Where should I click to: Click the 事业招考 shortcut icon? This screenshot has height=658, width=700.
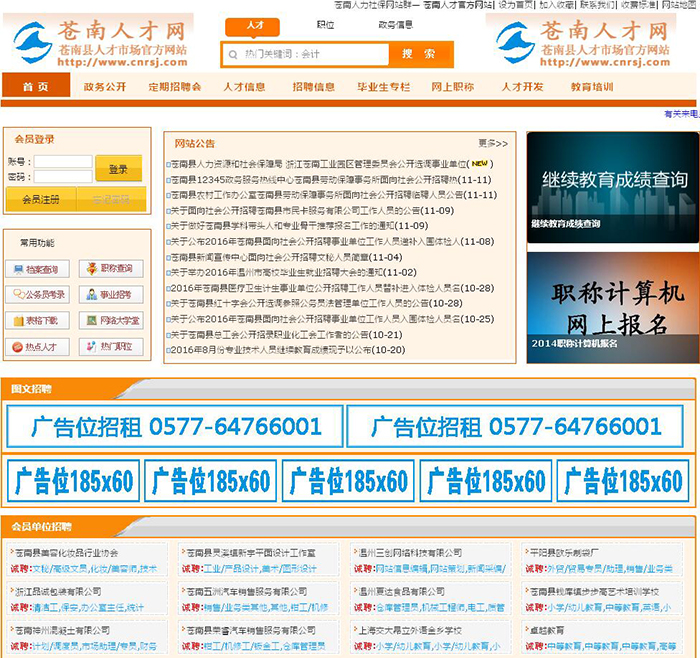(111, 295)
